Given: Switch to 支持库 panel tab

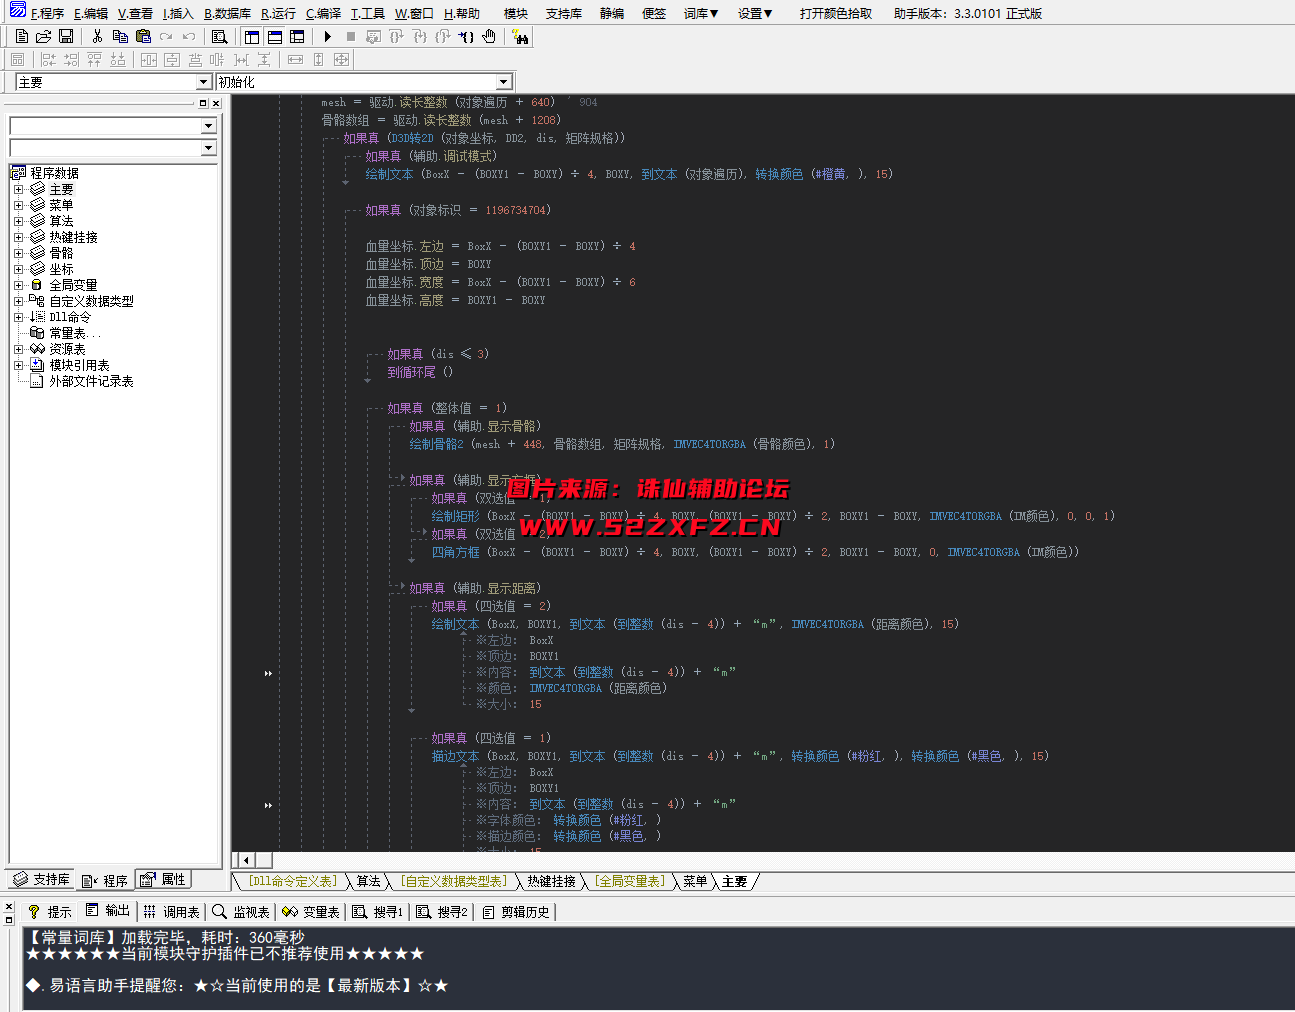Looking at the screenshot, I should coord(42,880).
